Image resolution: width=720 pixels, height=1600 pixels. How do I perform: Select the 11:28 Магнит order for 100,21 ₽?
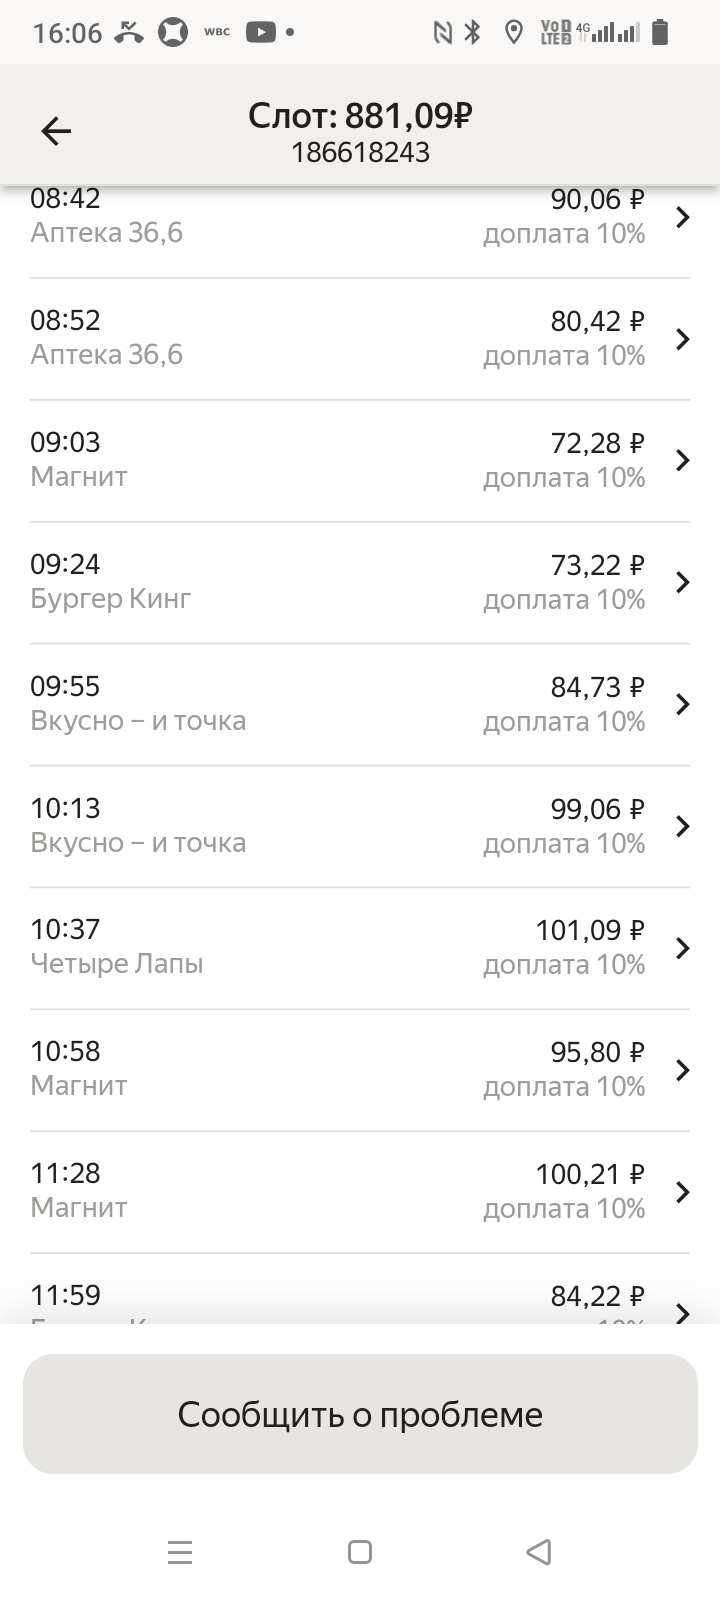pyautogui.click(x=360, y=1192)
